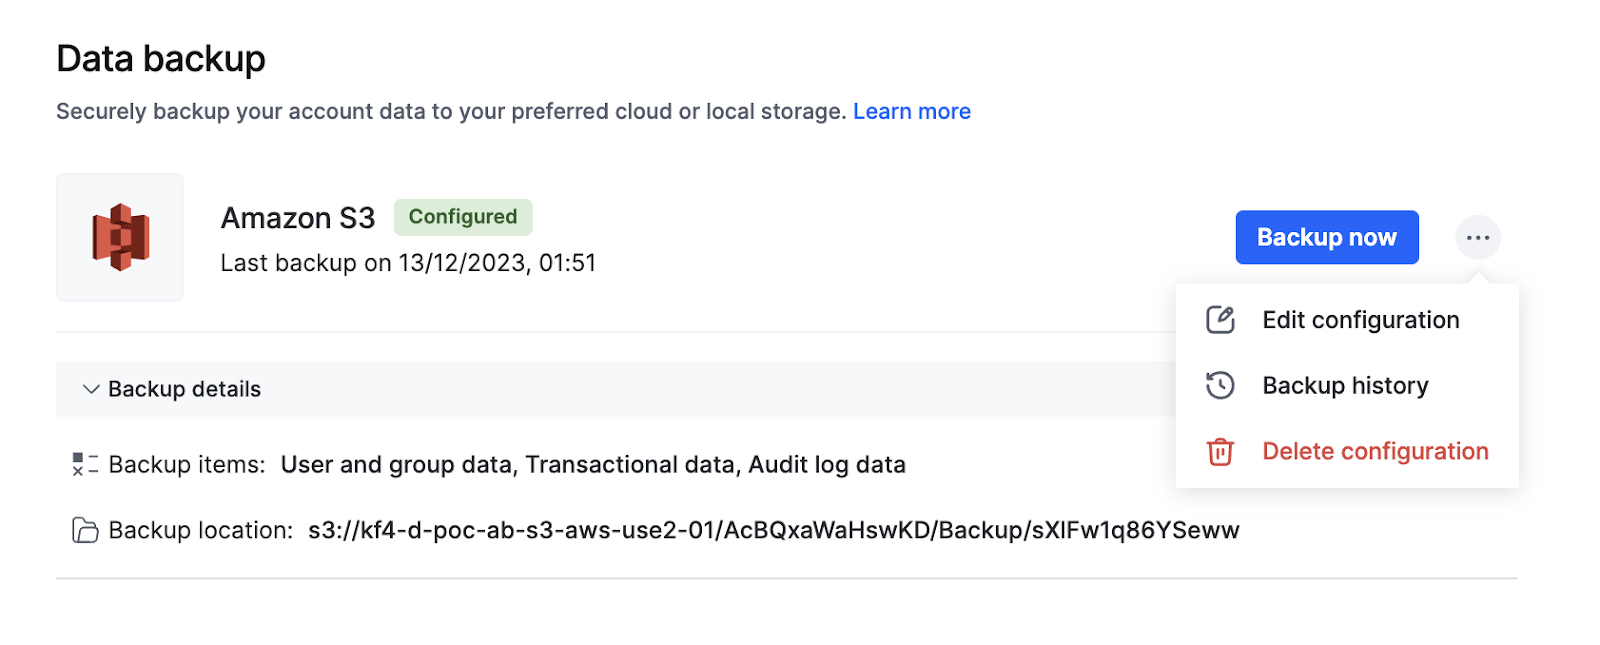Click the Data backup heading
Screen dimensions: 1600x645
pos(161,59)
